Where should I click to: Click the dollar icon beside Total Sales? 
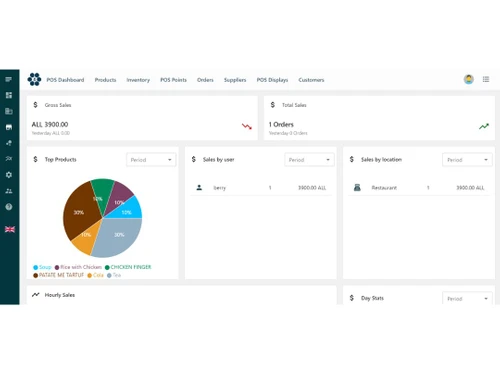coord(273,105)
